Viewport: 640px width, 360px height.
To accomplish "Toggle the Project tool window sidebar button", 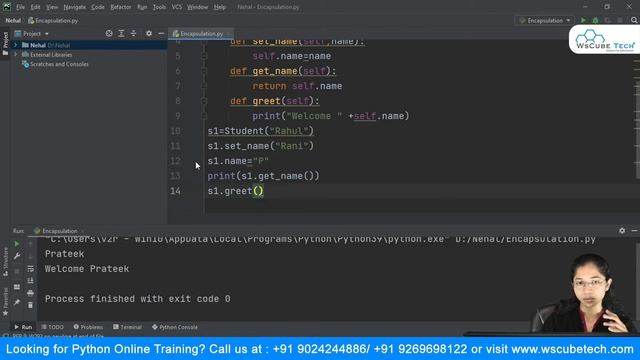I will (x=5, y=44).
